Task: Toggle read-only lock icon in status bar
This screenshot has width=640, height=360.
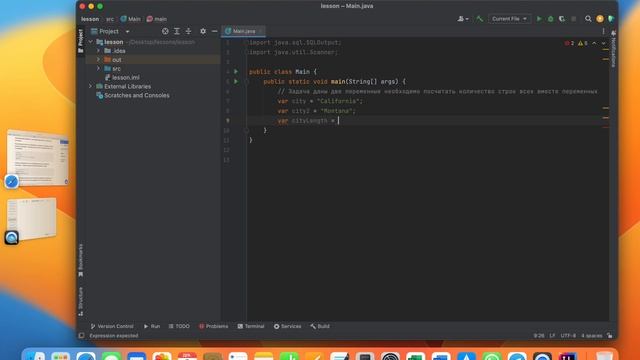Action: click(609, 336)
